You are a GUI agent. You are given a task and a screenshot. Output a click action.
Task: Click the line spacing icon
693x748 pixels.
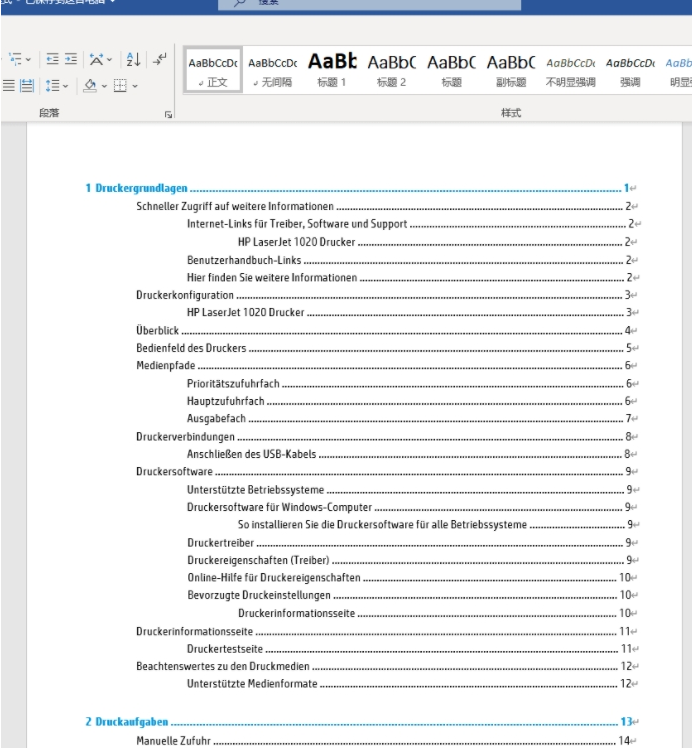52,87
